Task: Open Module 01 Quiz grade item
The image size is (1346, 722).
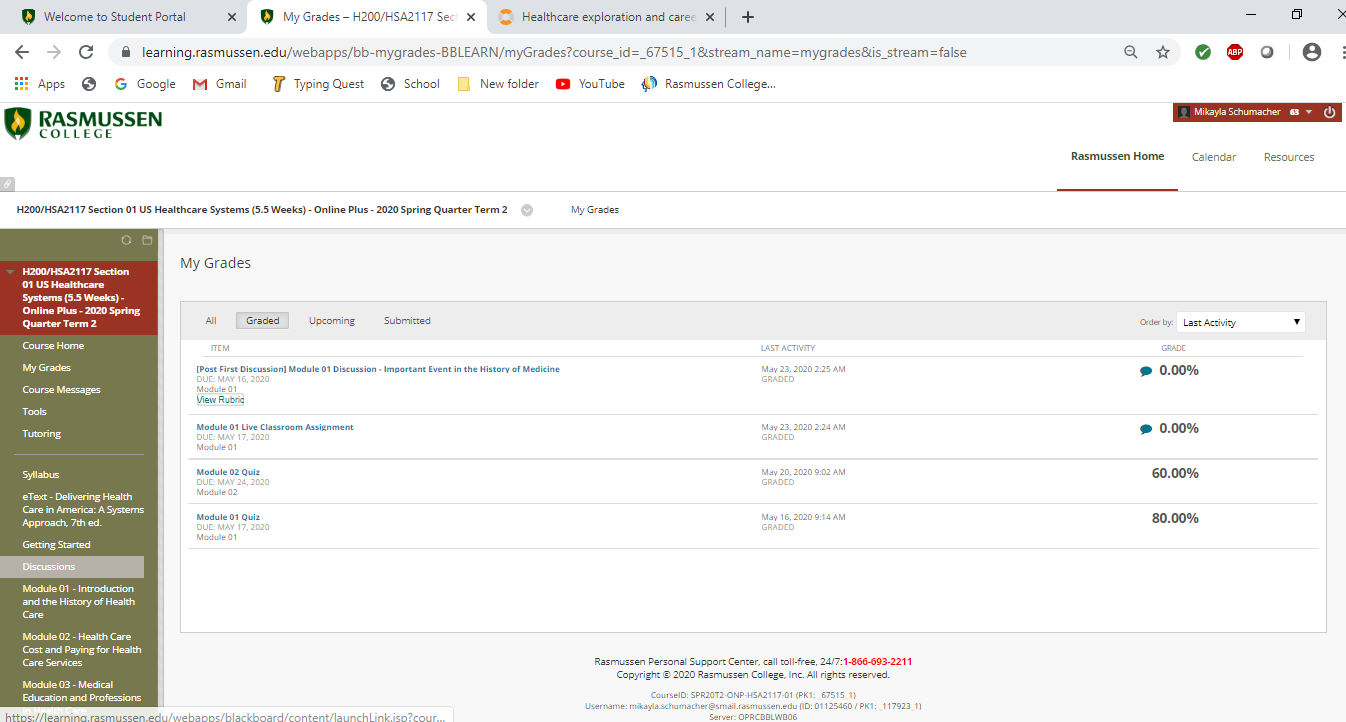Action: (x=228, y=517)
